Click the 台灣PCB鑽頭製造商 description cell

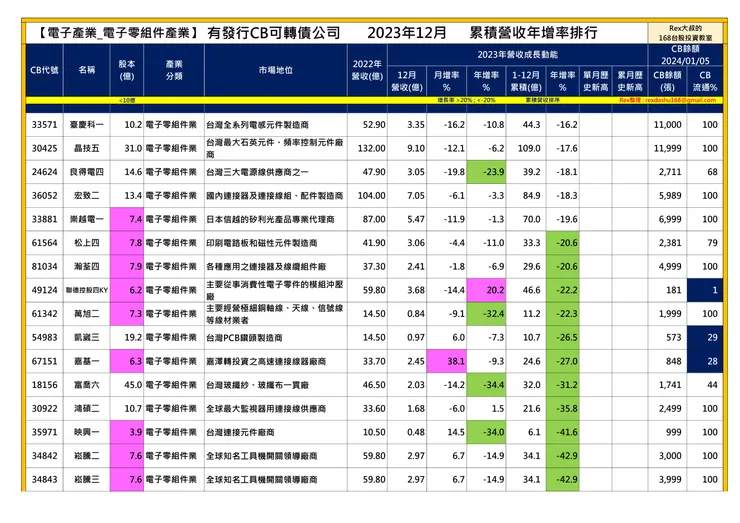(x=276, y=337)
